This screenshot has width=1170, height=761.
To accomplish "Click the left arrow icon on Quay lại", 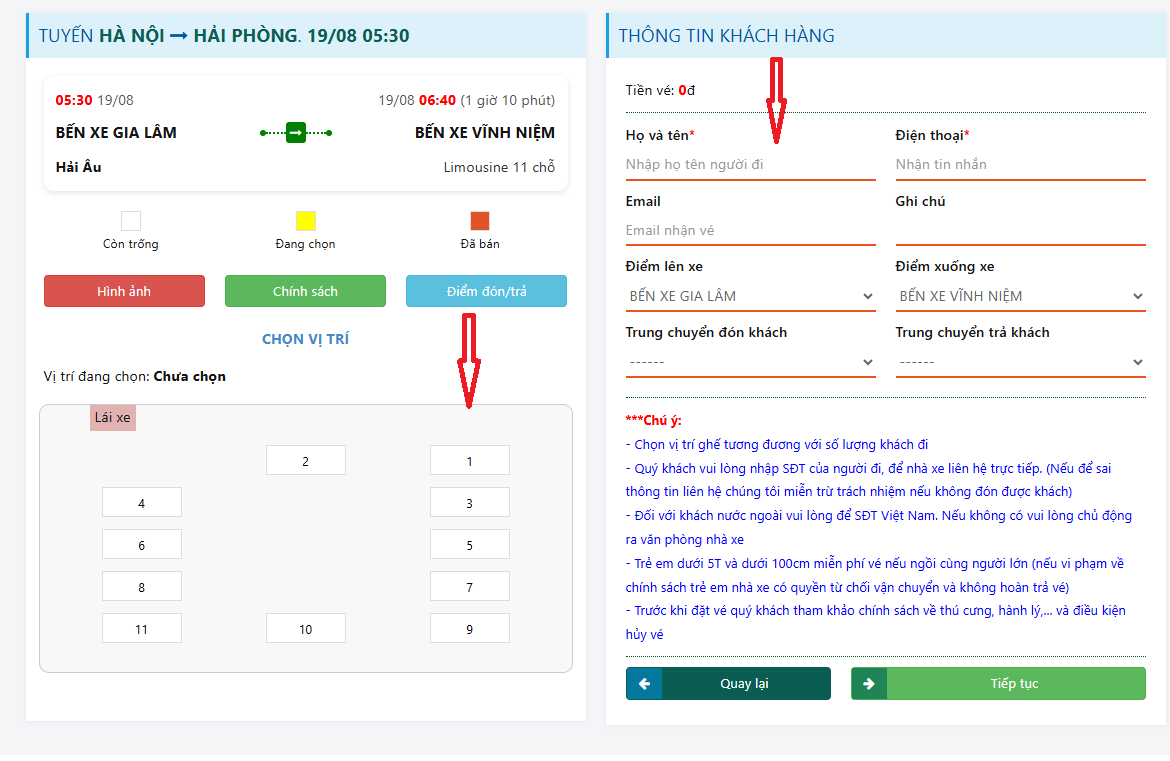I will tap(644, 683).
